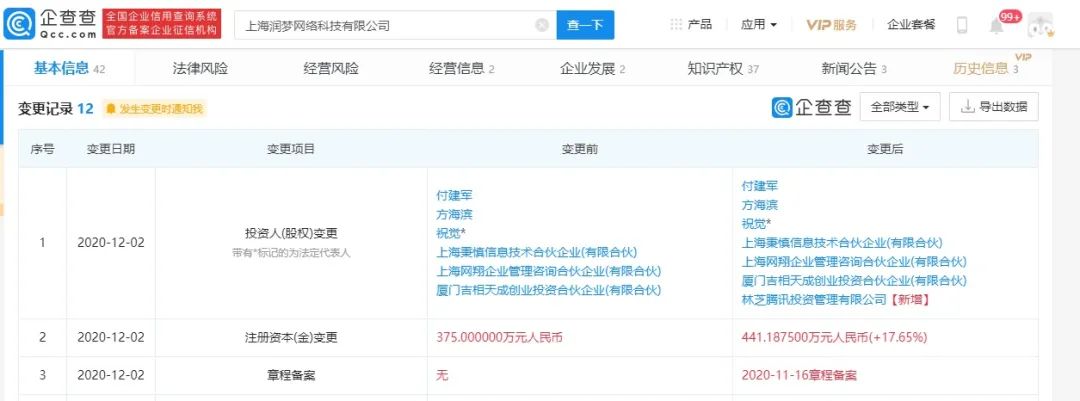1080x401 pixels.
Task: Open 方海滨 in the 变更后 column
Action: tap(760, 205)
